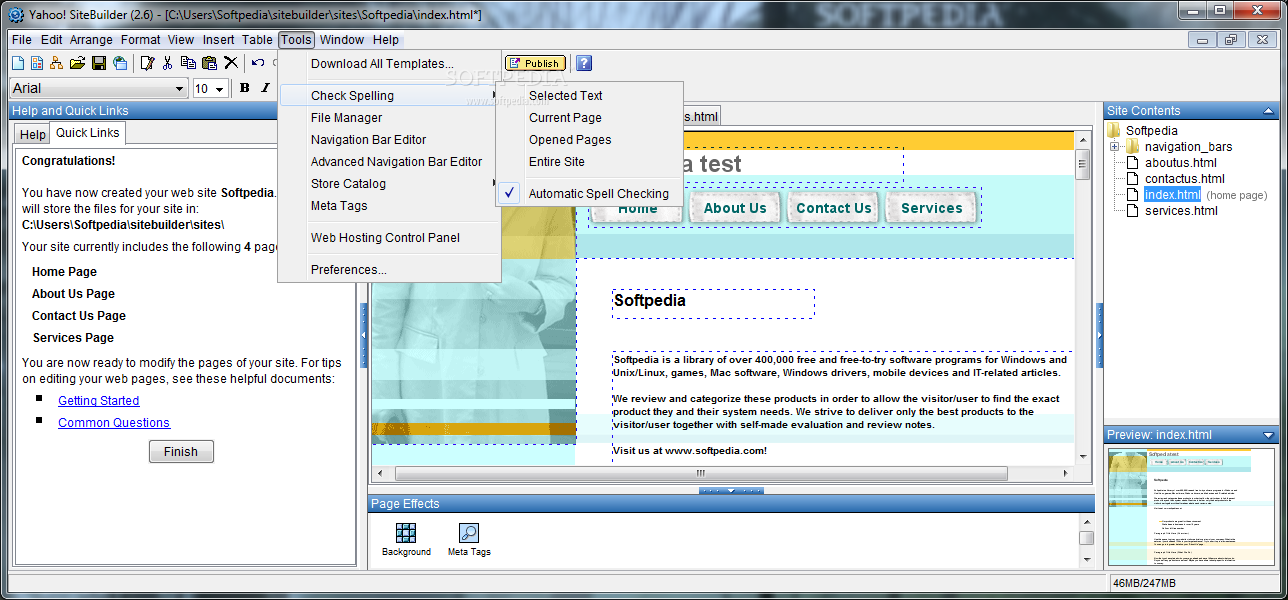Toggle Bold formatting button
The width and height of the screenshot is (1288, 600).
tap(245, 88)
